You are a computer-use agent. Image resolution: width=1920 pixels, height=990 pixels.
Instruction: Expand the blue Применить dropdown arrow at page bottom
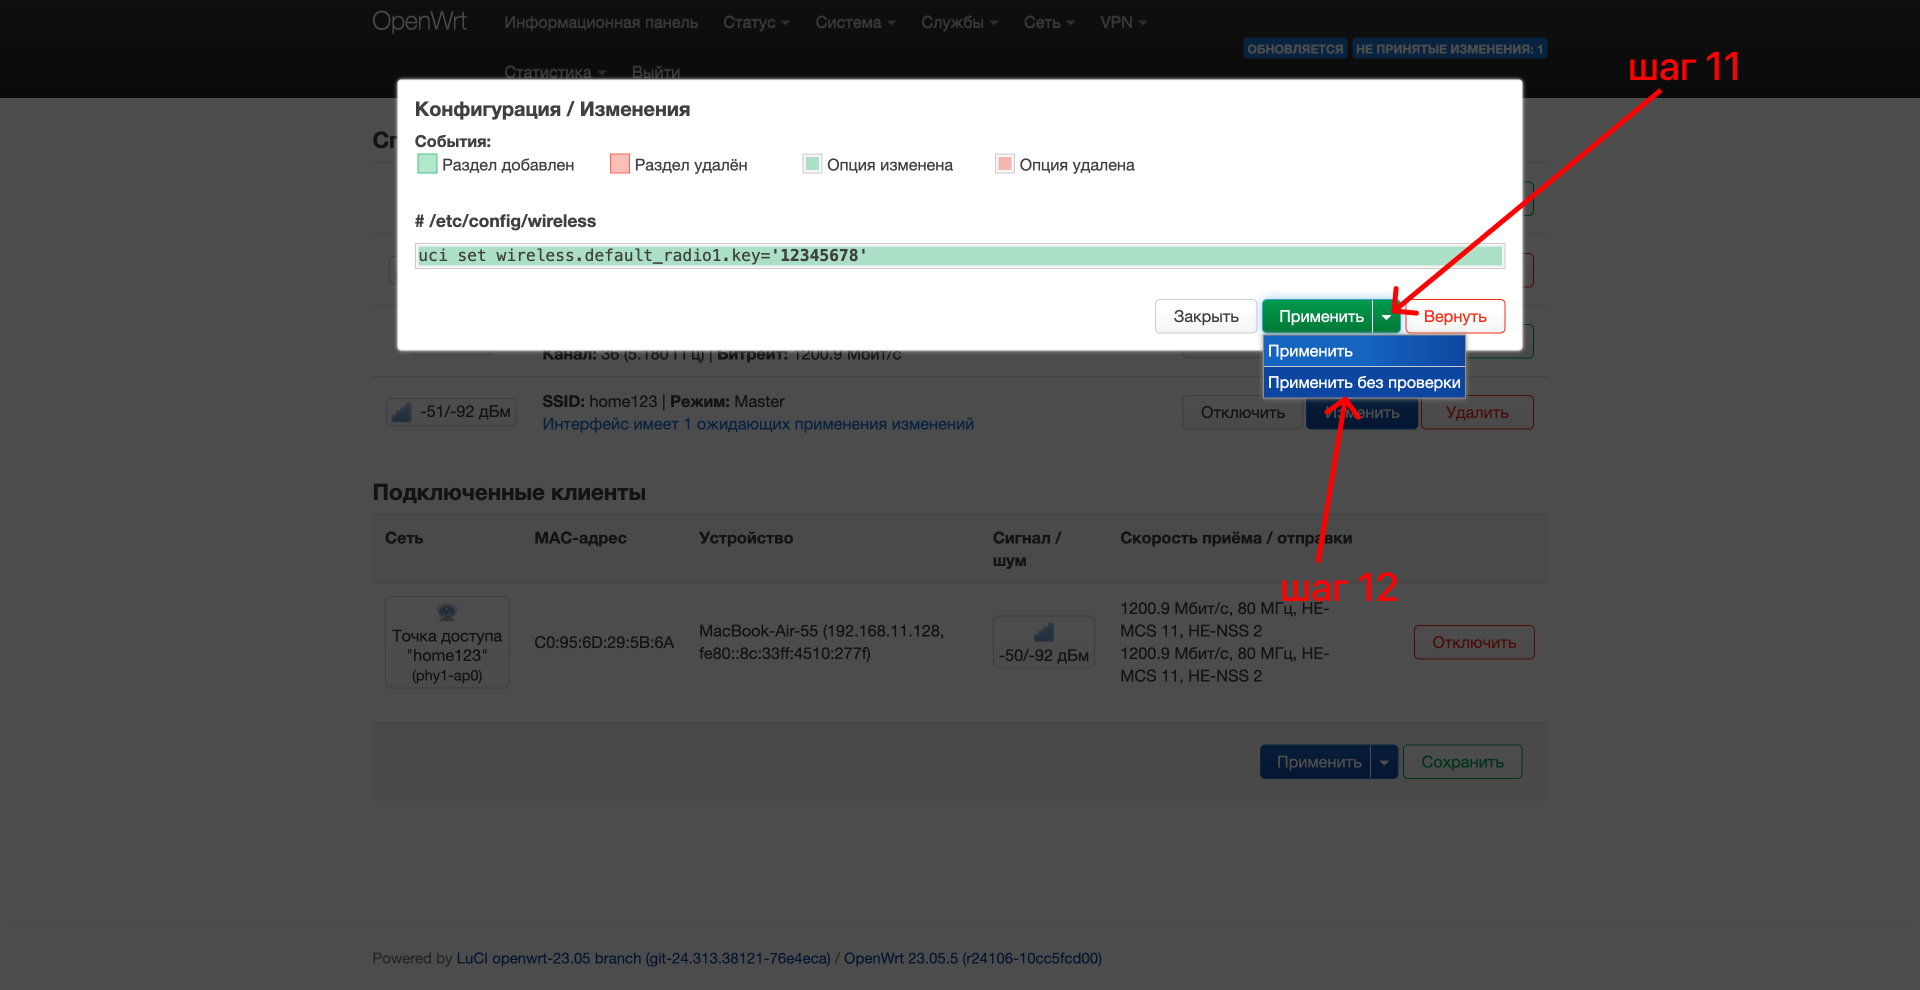[x=1384, y=762]
